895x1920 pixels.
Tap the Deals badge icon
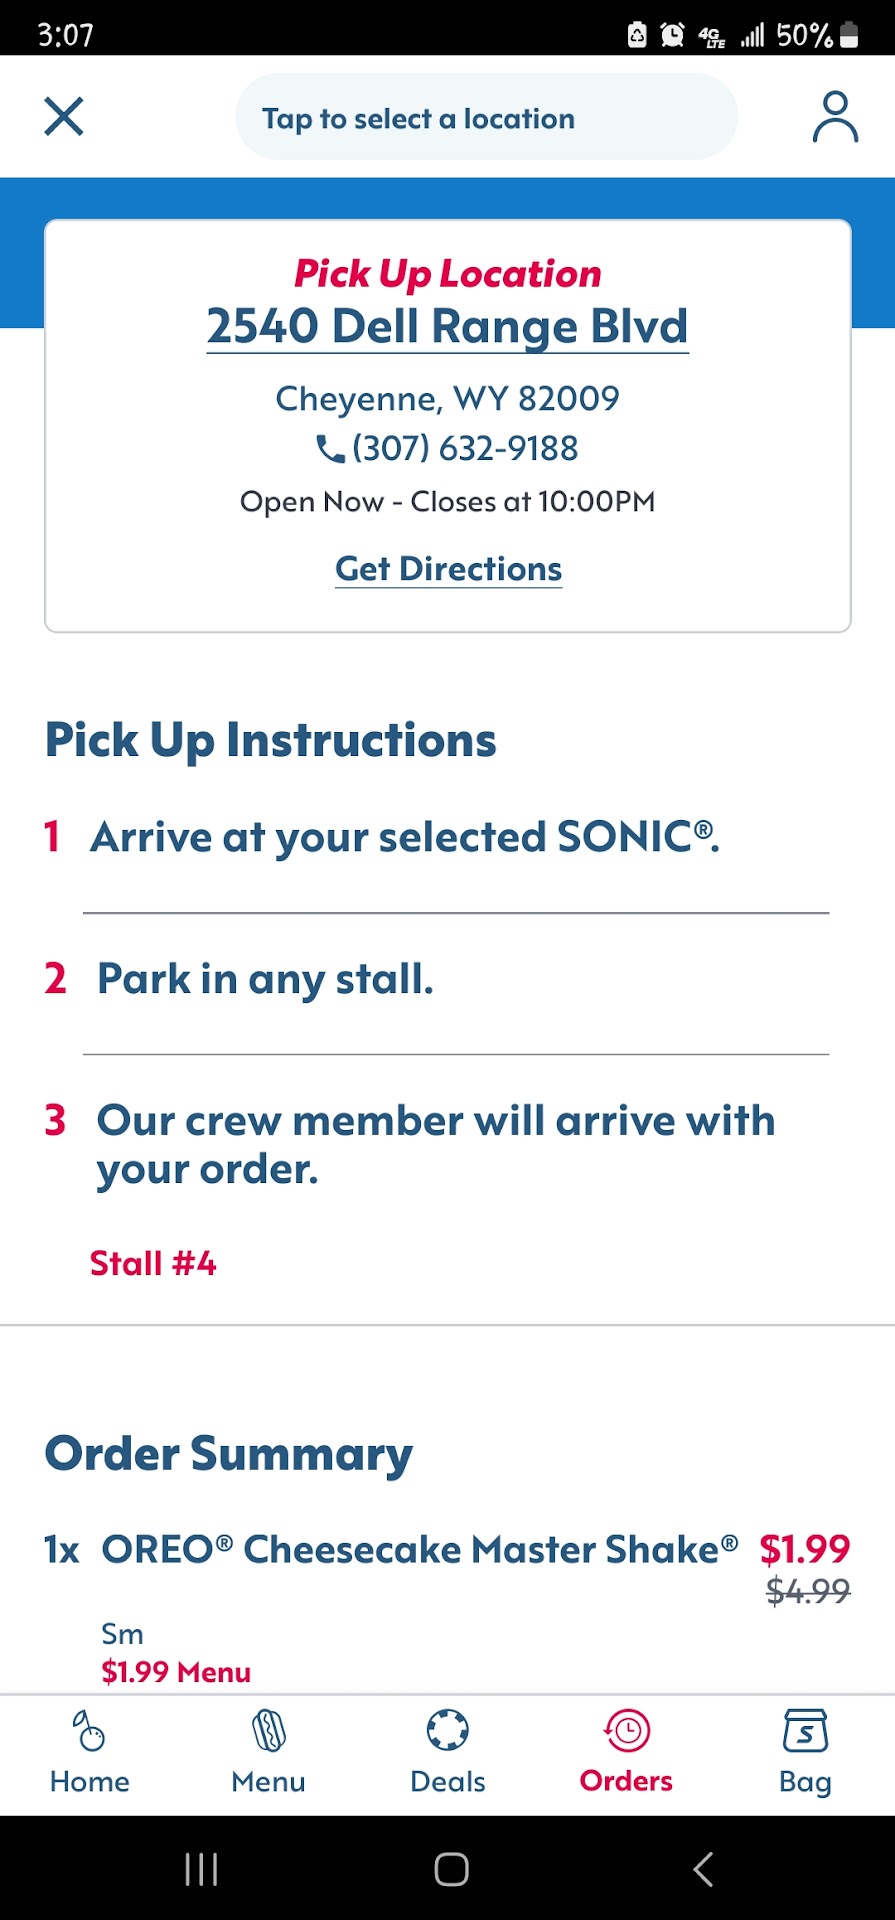447,1730
